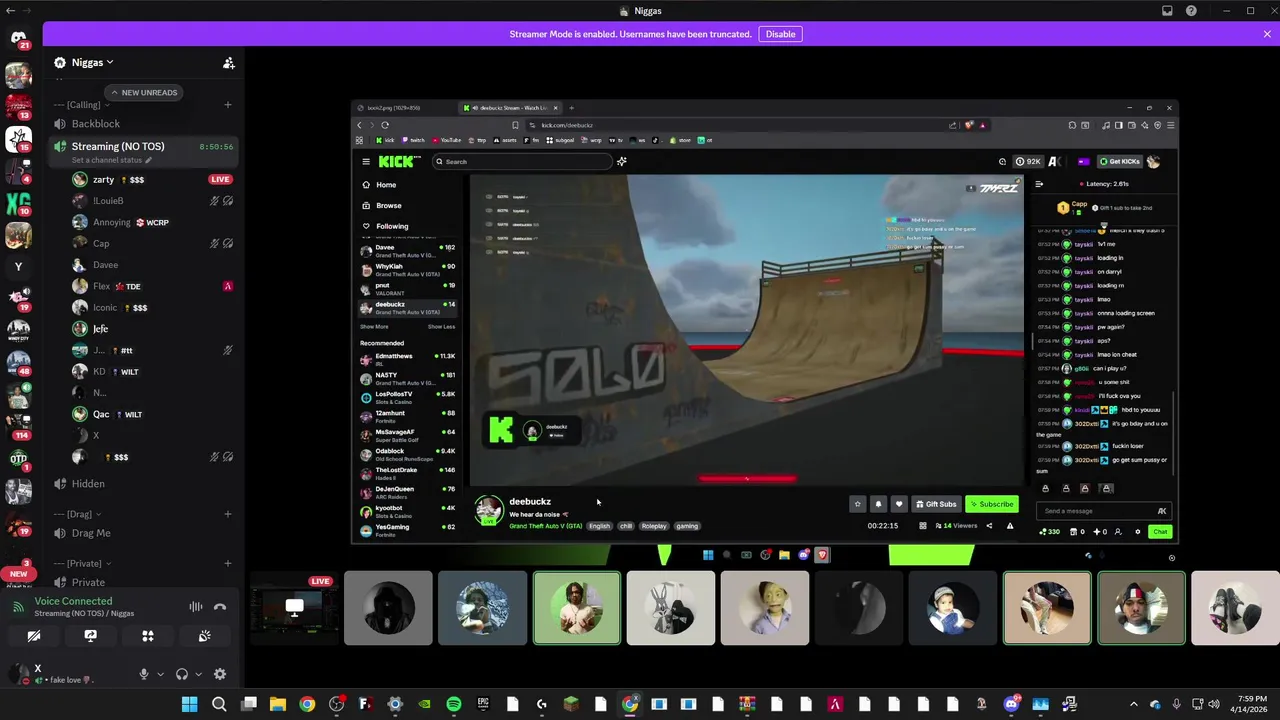
Task: Open headphone output options chevron
Action: coord(198,674)
